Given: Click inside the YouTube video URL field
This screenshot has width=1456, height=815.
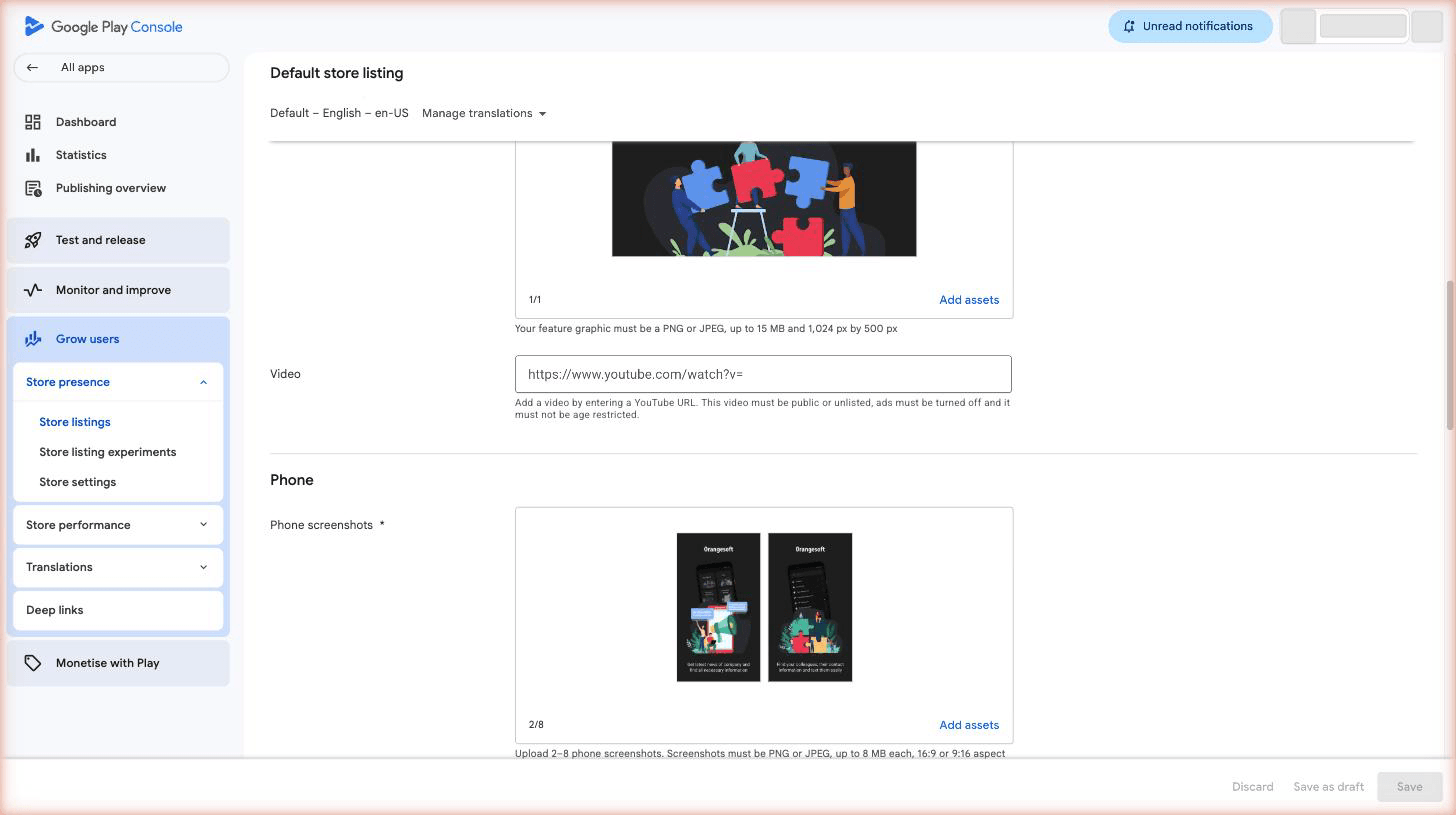Looking at the screenshot, I should tap(762, 373).
